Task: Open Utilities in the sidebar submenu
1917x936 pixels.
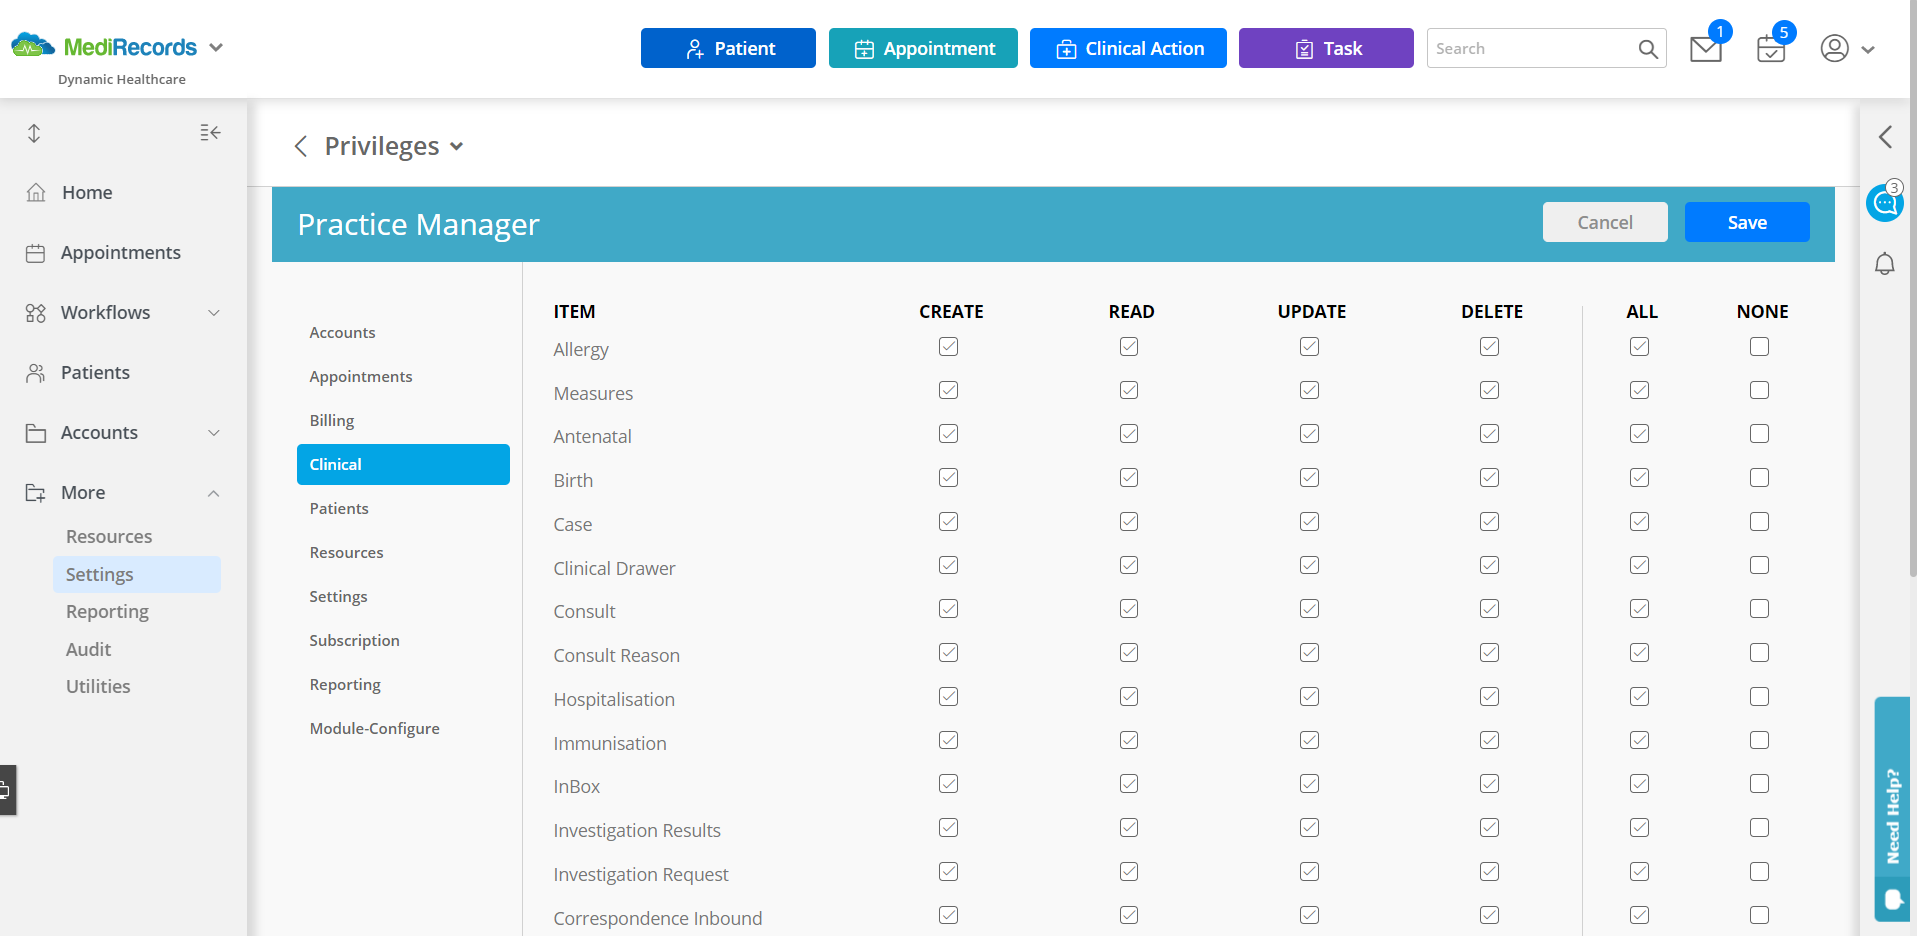Action: (98, 687)
